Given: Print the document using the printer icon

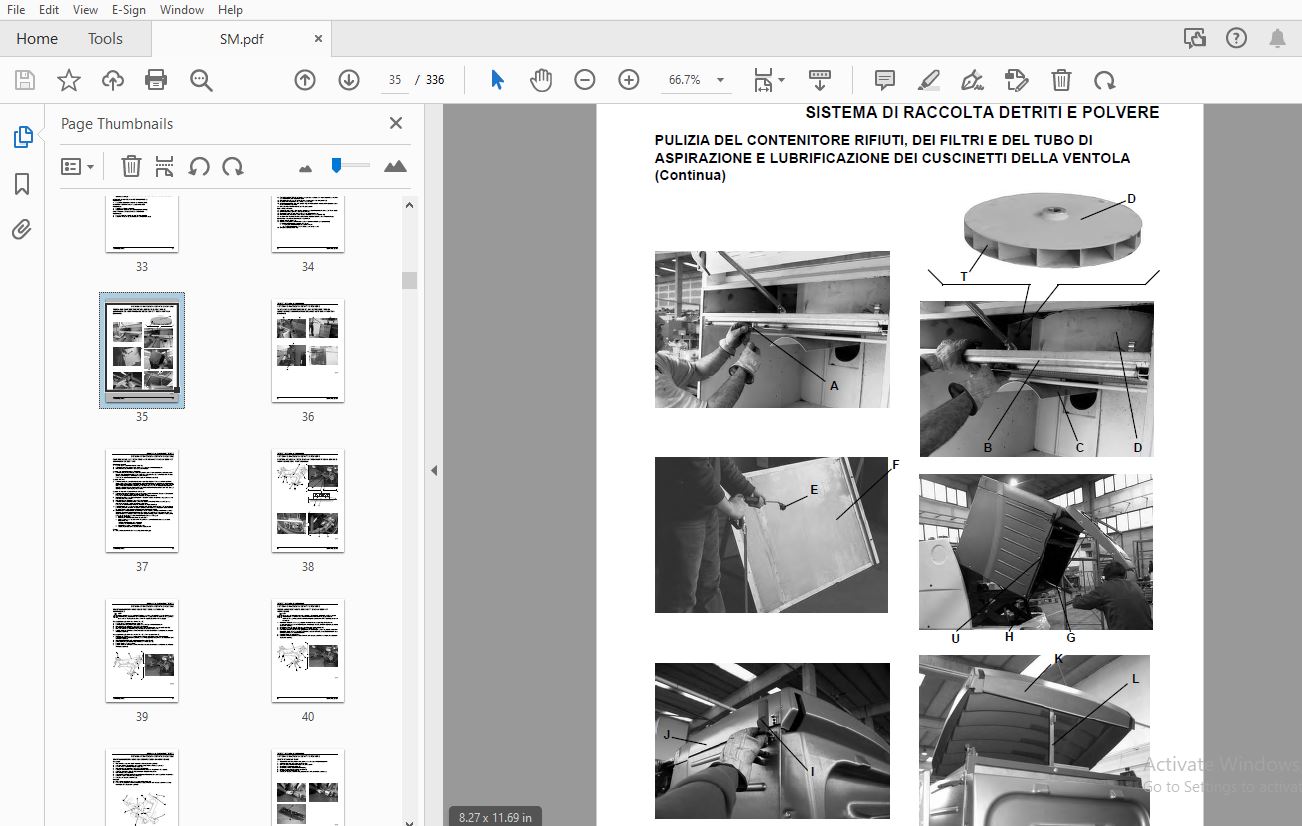Looking at the screenshot, I should click(x=156, y=80).
